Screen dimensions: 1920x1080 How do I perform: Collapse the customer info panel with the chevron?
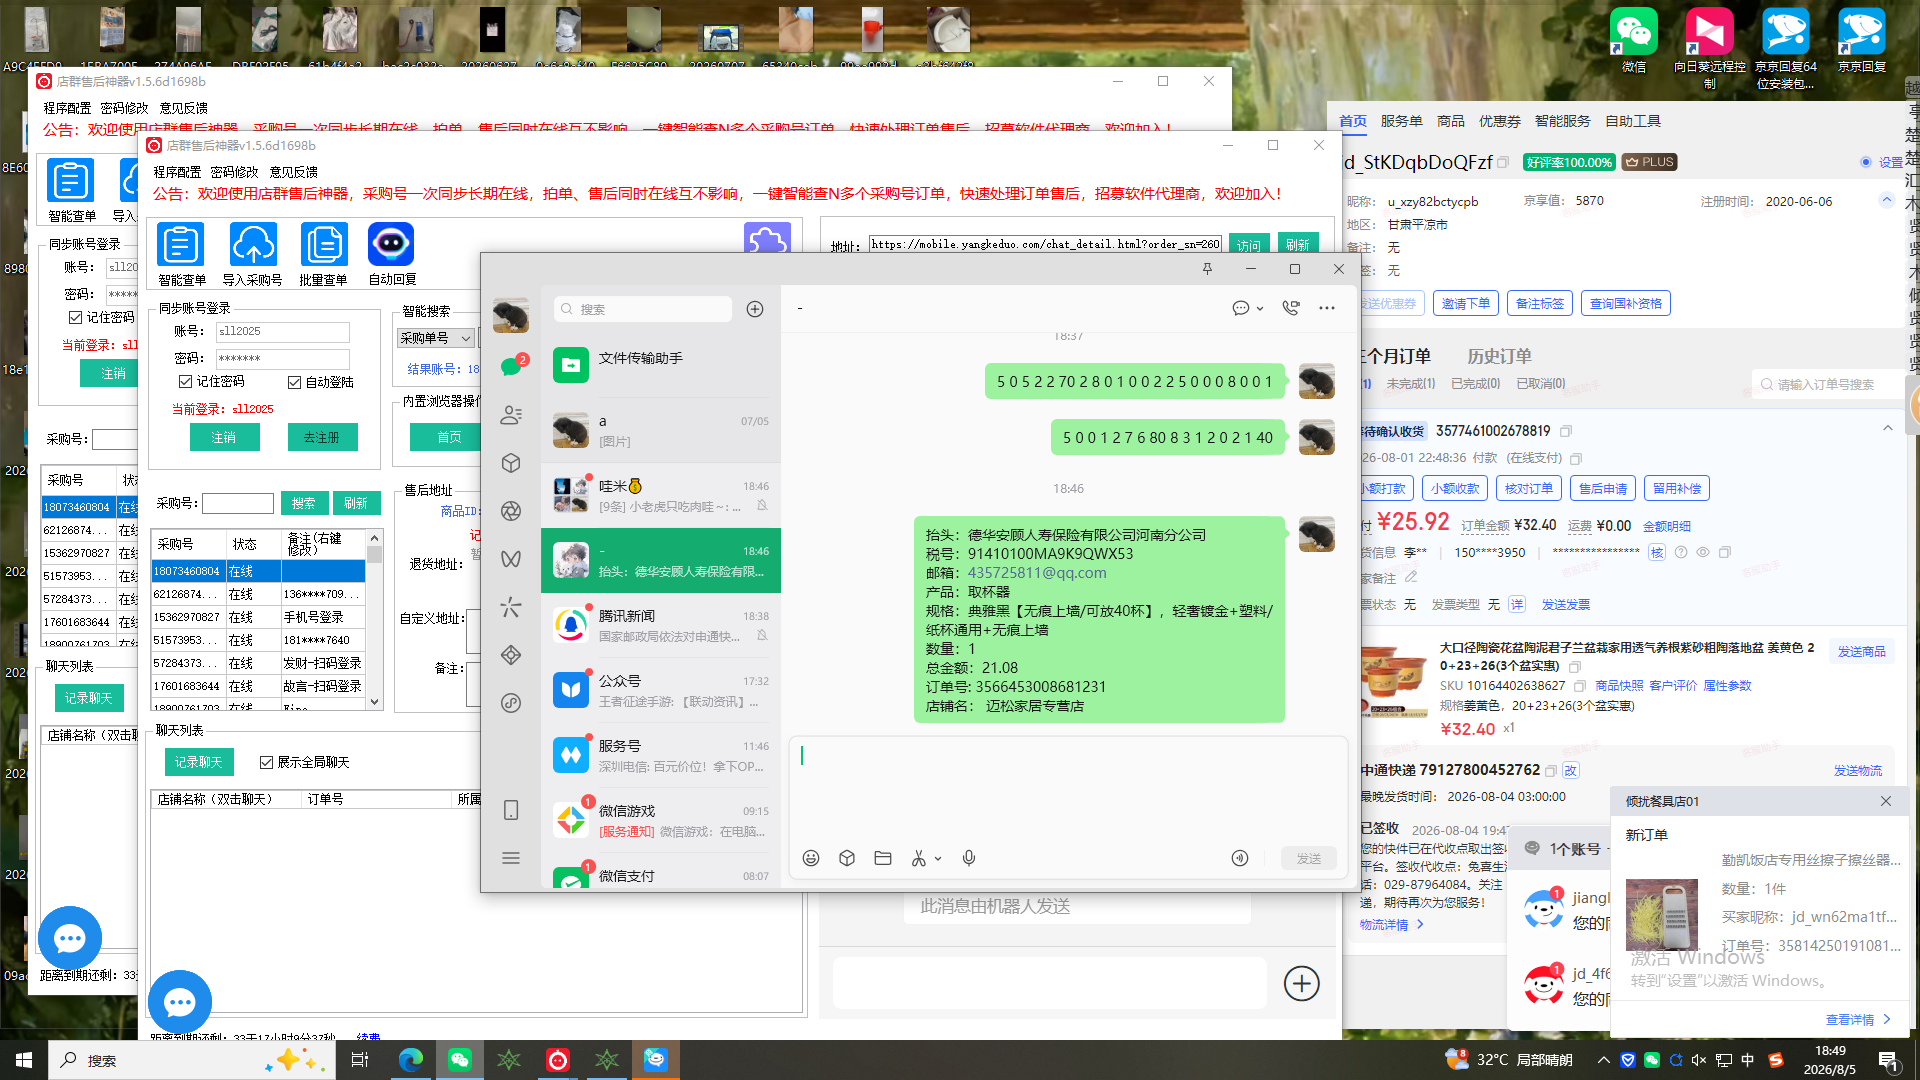pos(1887,200)
